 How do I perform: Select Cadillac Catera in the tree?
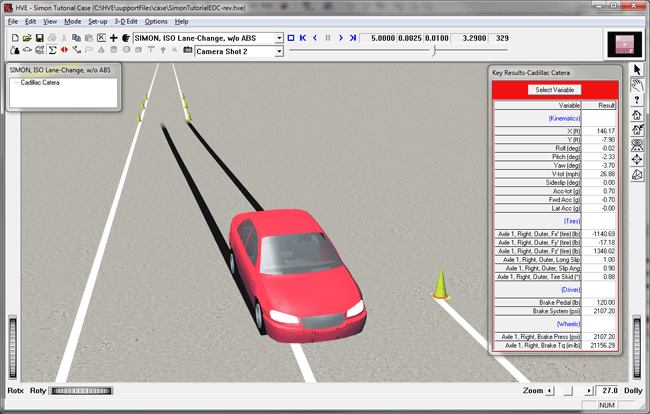[40, 82]
